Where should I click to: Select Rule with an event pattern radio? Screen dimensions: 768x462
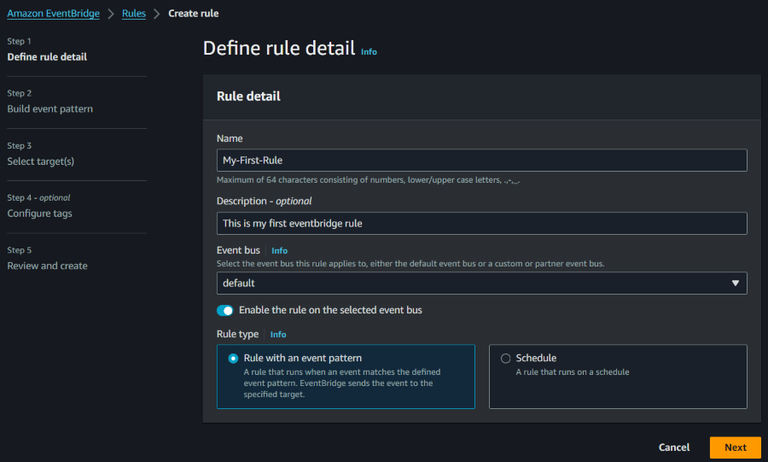coord(233,358)
